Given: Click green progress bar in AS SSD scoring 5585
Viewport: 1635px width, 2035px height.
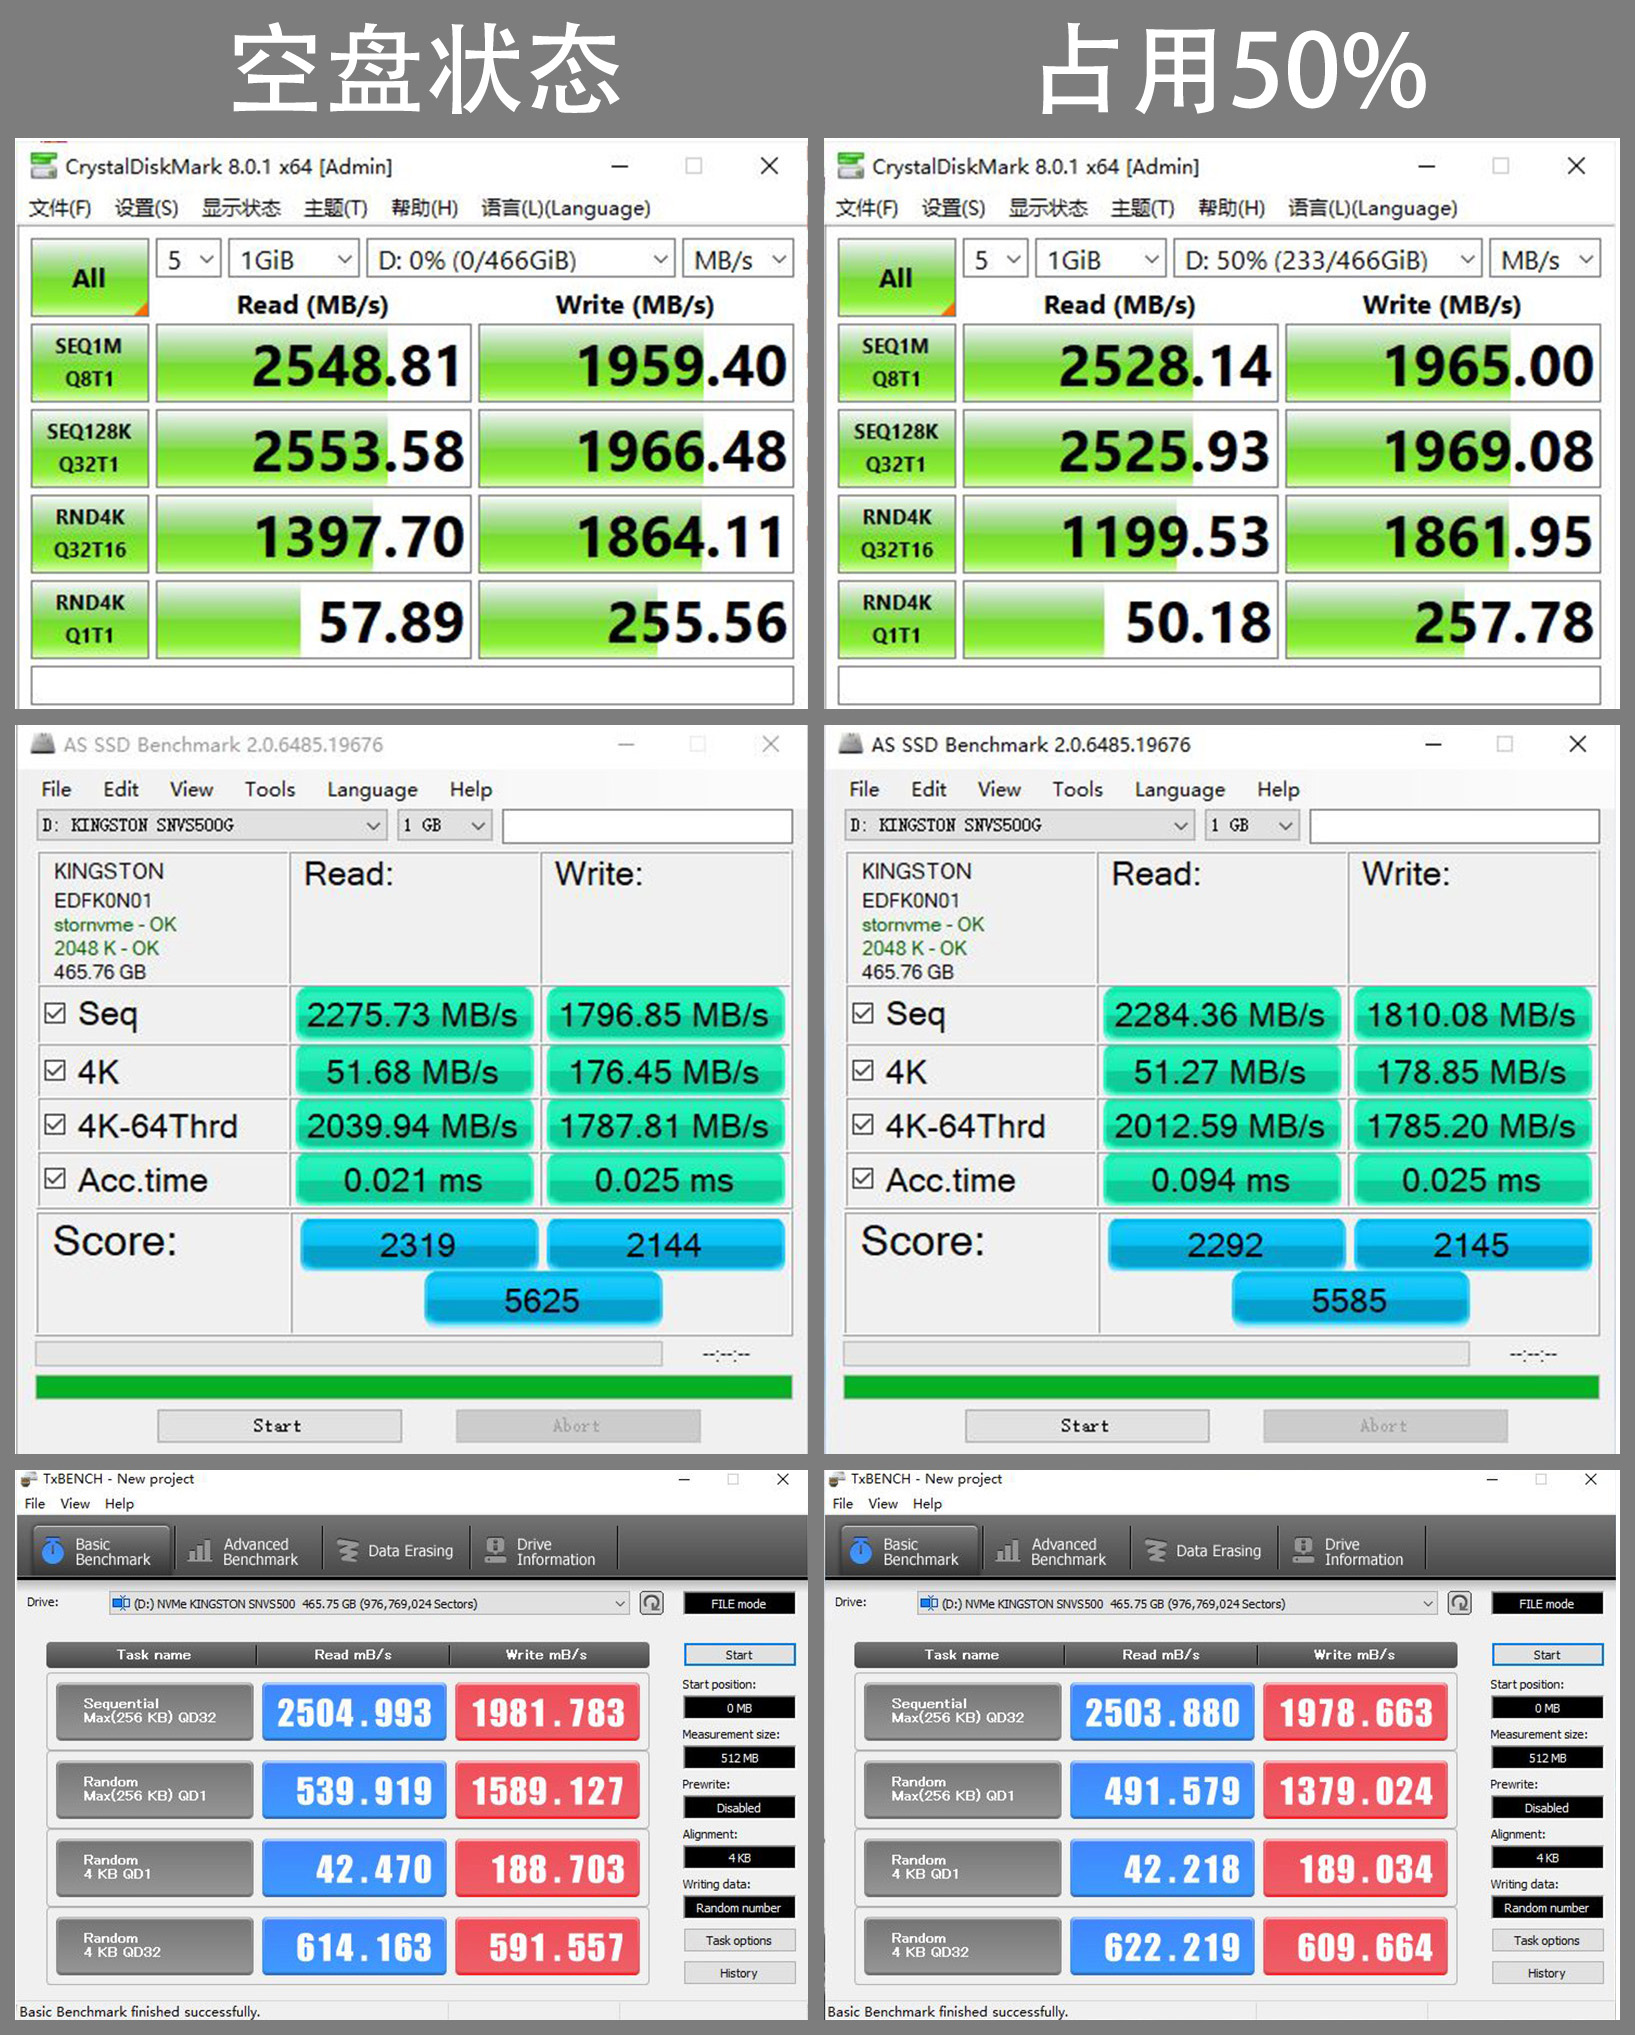Looking at the screenshot, I should [x=1221, y=1386].
